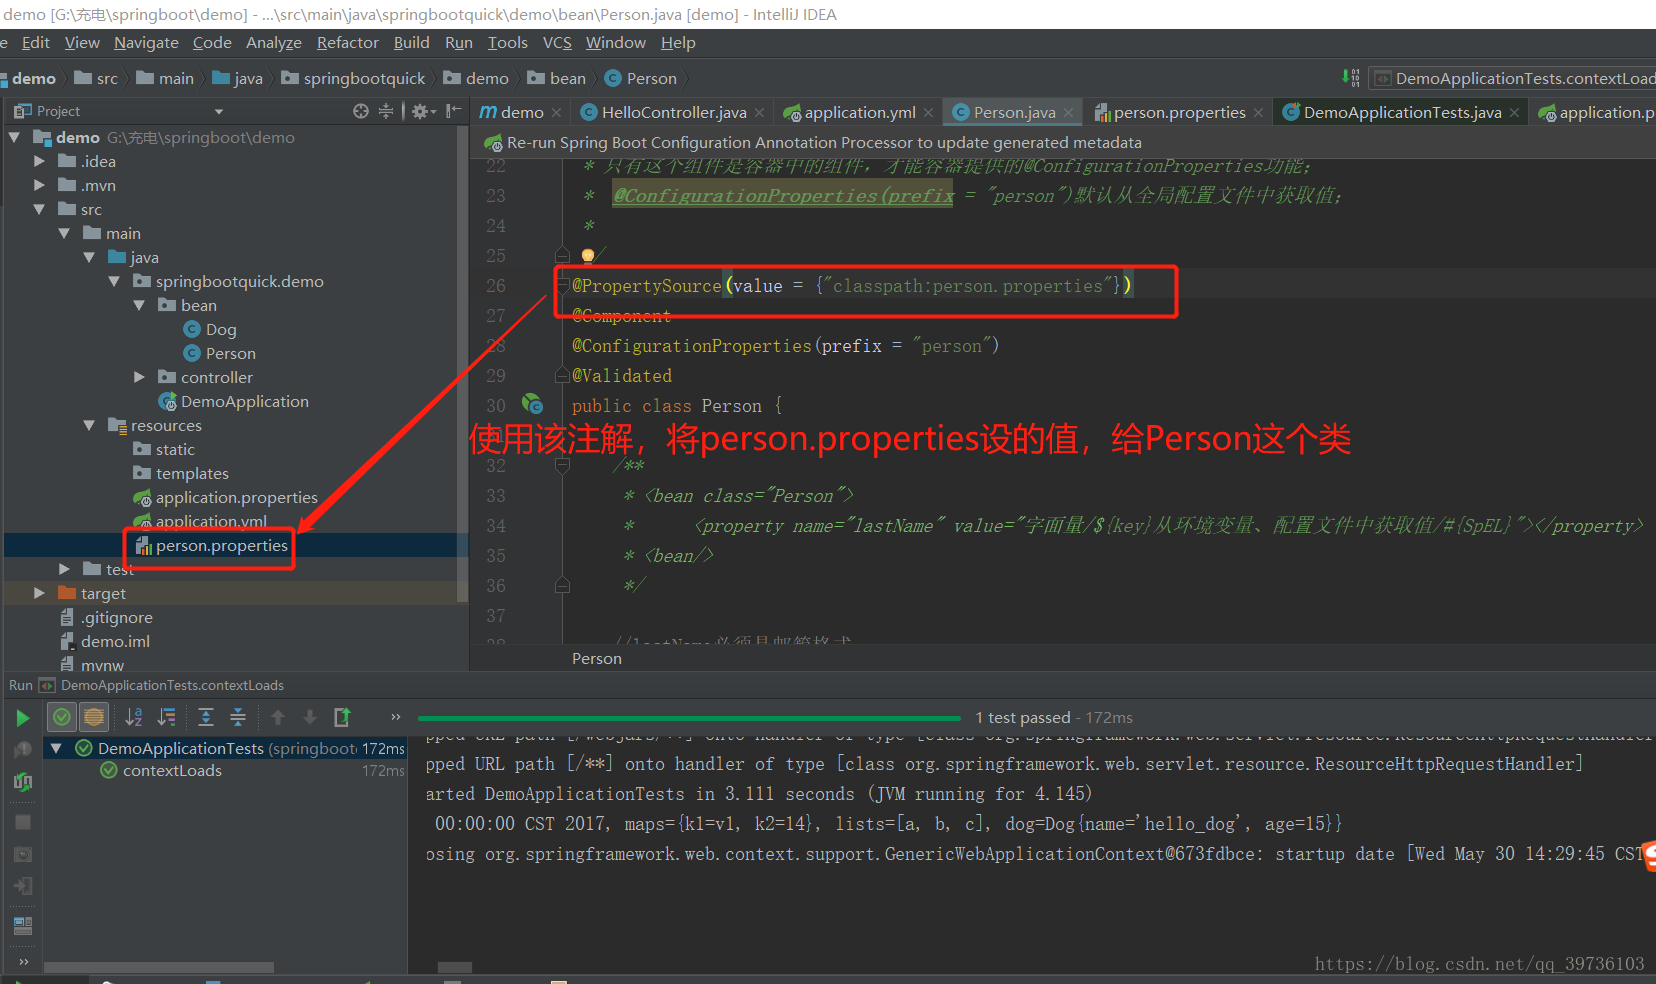Click the exit run icon
This screenshot has width=1656, height=984.
coord(22,886)
